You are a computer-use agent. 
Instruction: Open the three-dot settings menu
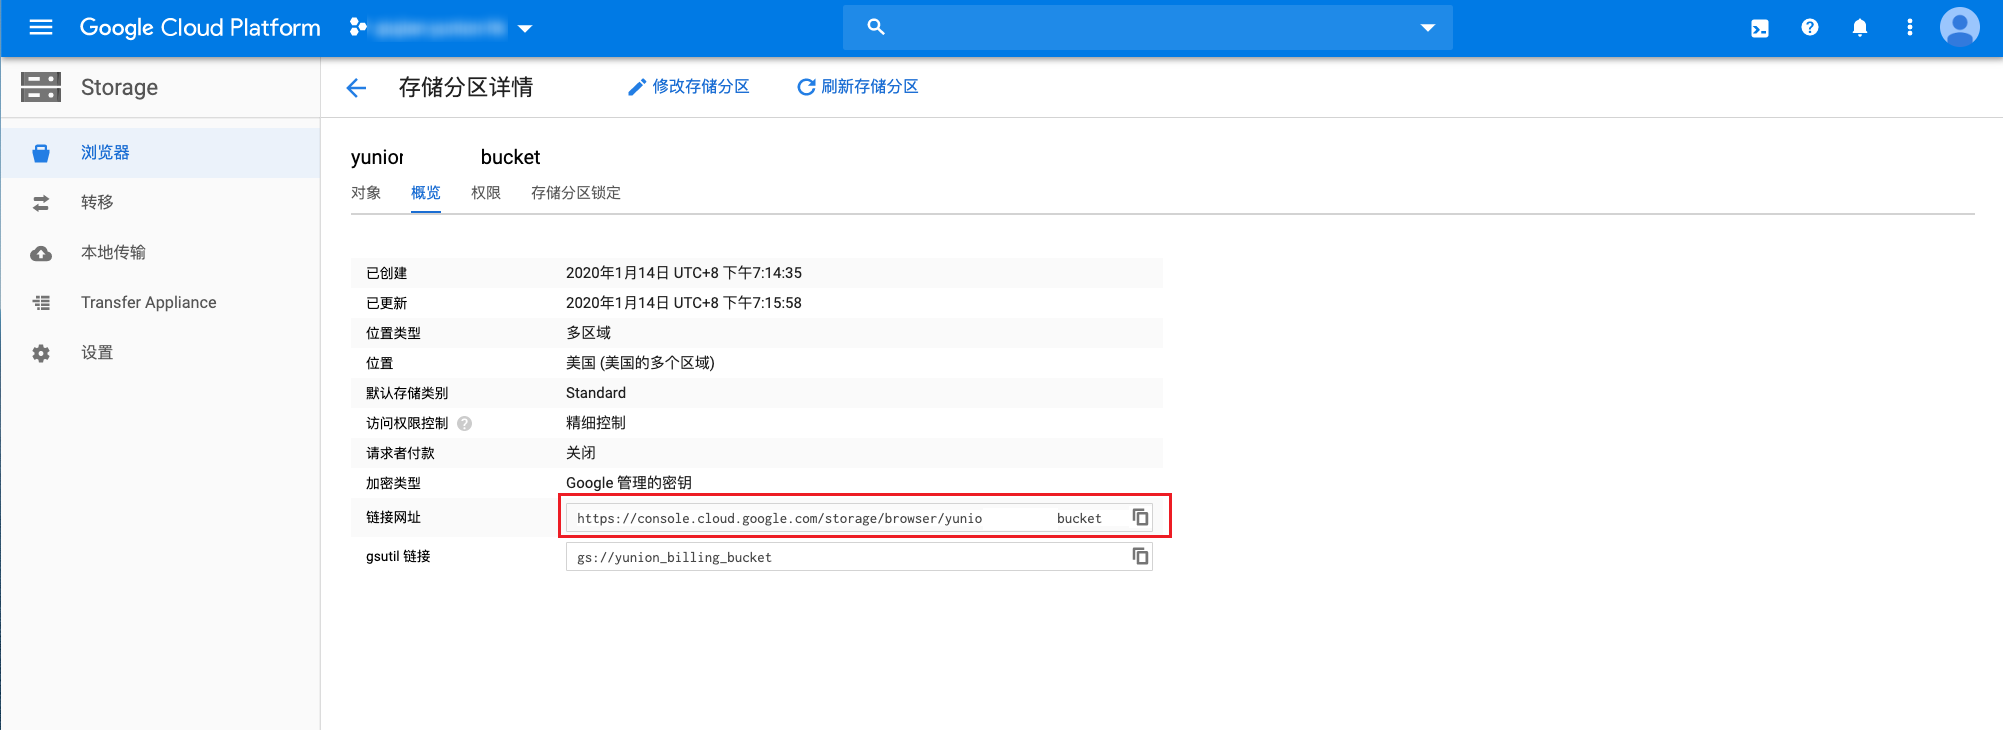pos(1910,28)
